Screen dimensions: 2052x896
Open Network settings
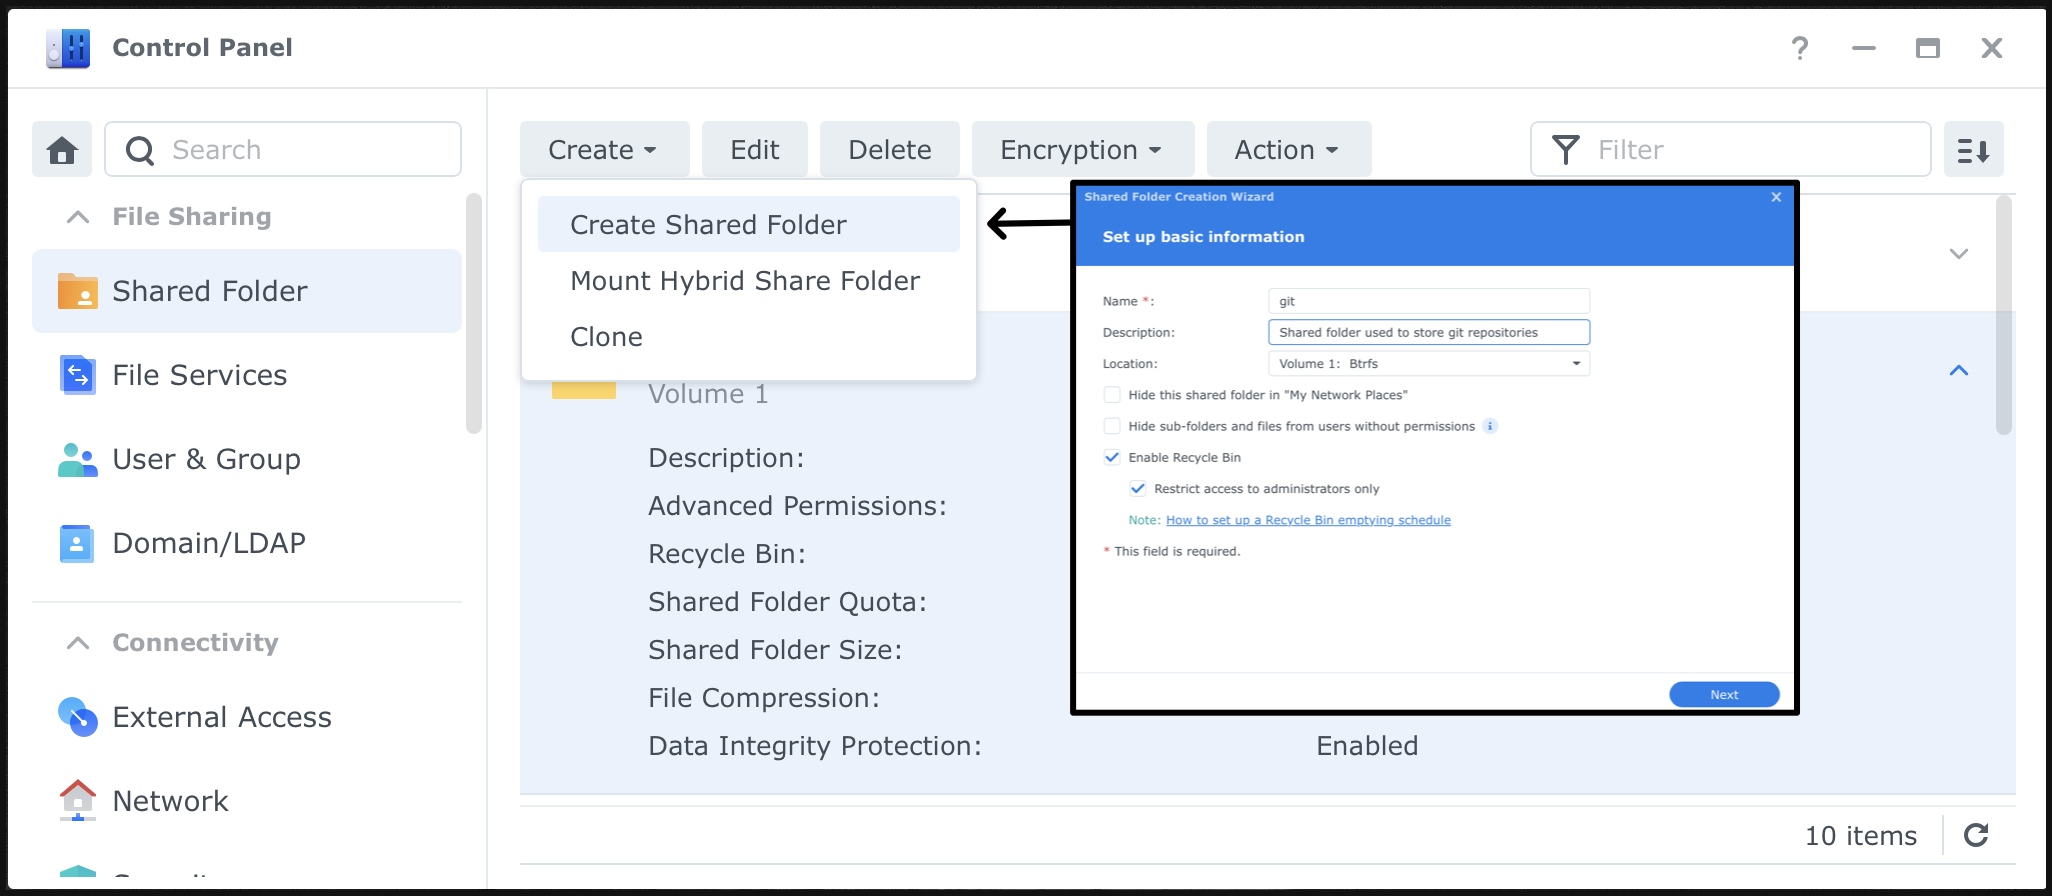point(170,801)
